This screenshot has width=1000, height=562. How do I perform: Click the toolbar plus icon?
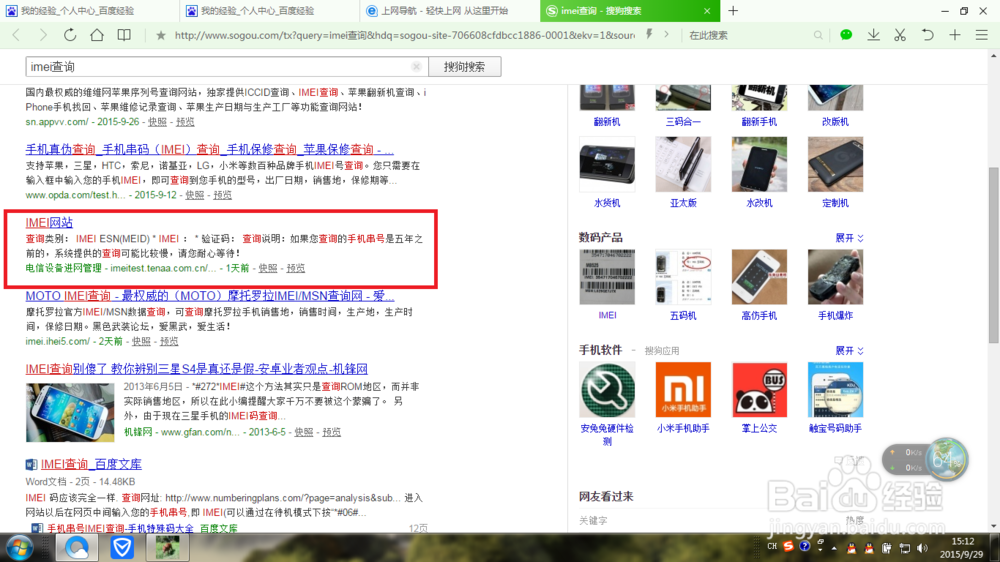point(954,35)
